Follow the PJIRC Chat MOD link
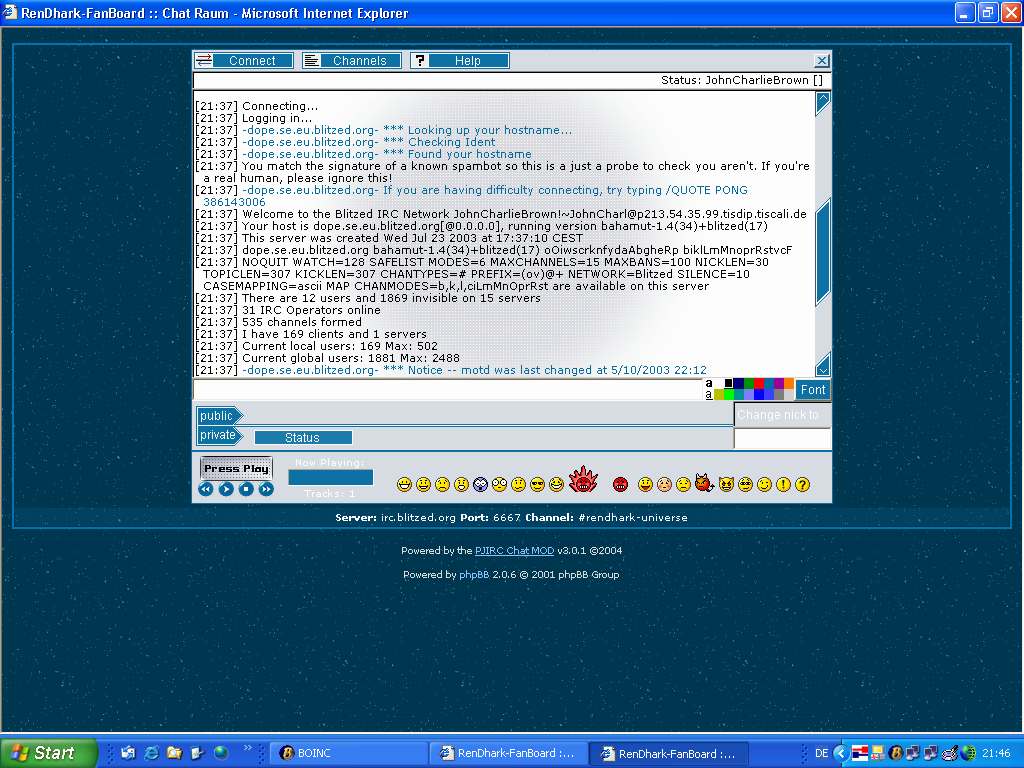Image resolution: width=1024 pixels, height=768 pixels. pyautogui.click(x=514, y=551)
